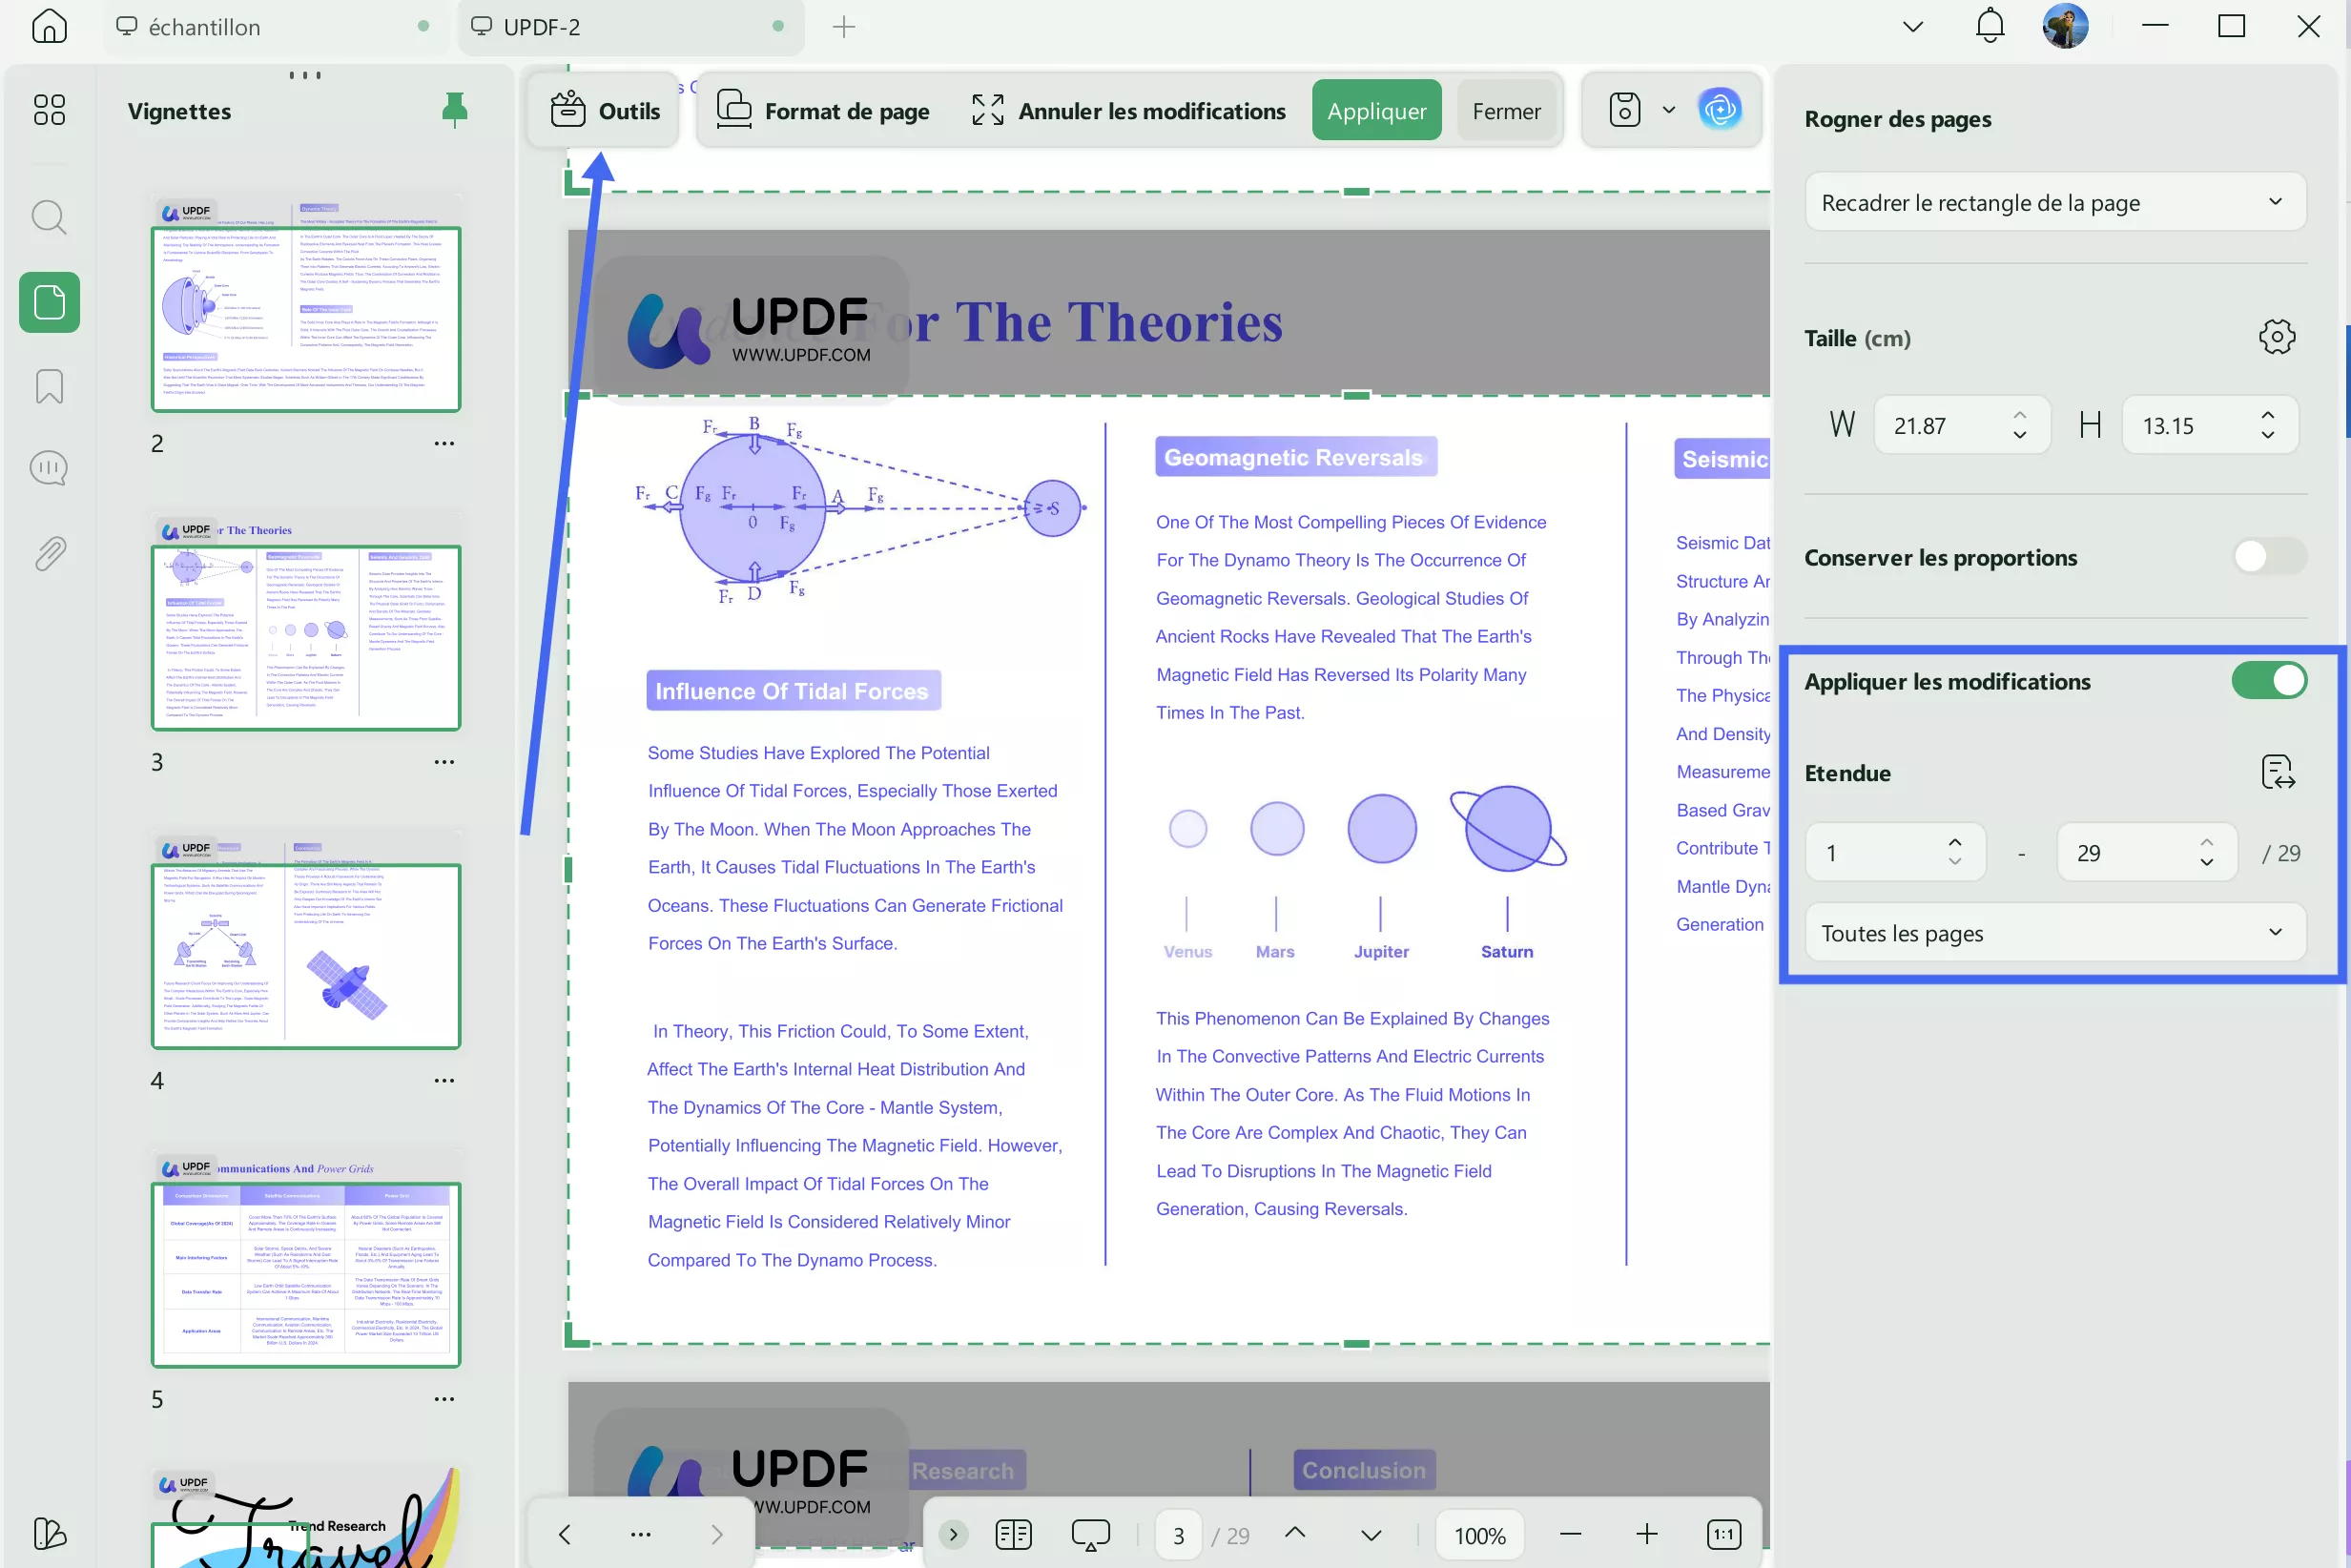The width and height of the screenshot is (2351, 1568).
Task: Turn off Appliquer les modifications toggle
Action: (x=2268, y=681)
